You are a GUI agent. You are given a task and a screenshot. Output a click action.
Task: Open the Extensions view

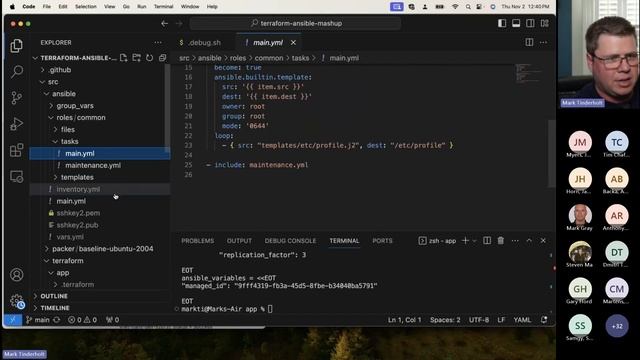click(16, 150)
